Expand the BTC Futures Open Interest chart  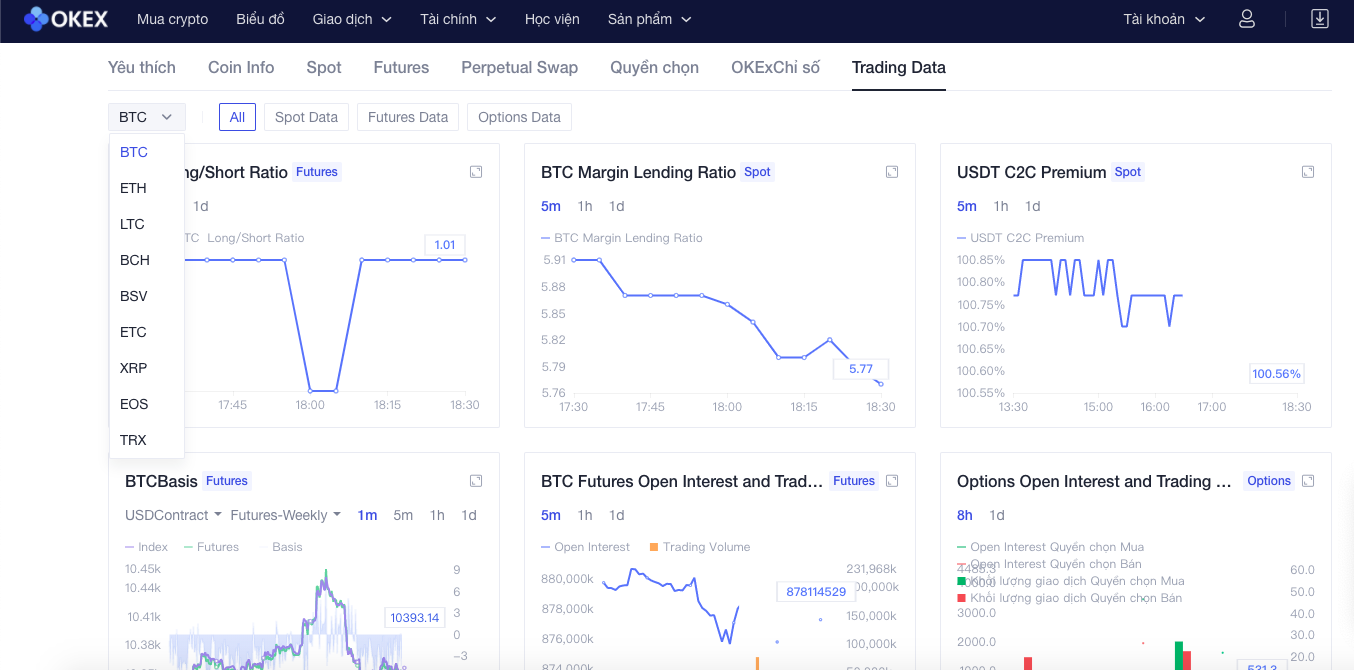point(892,481)
